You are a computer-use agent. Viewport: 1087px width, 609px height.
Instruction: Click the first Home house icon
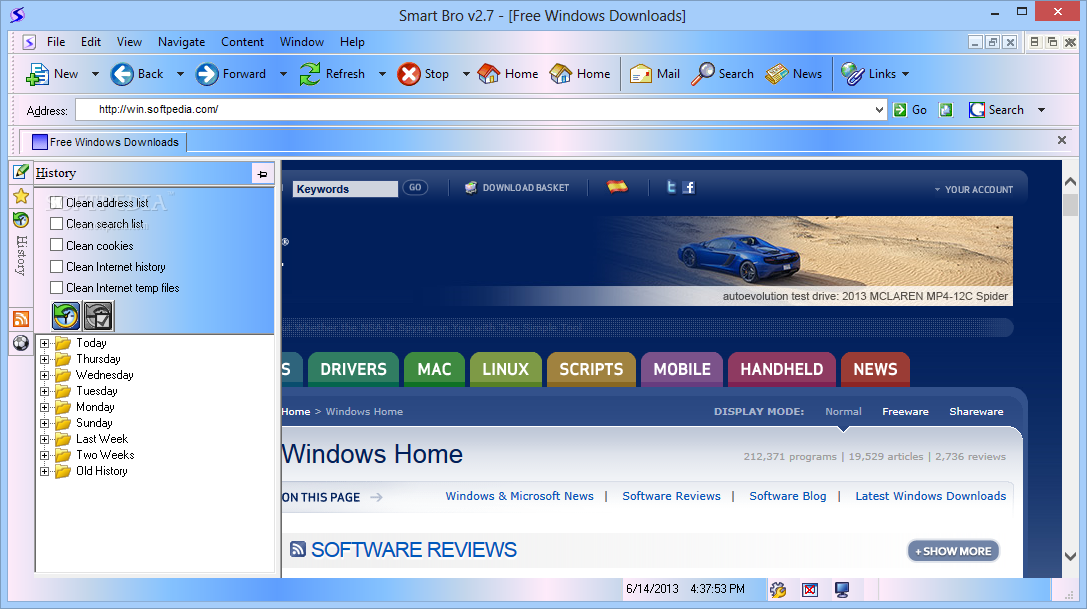click(x=489, y=74)
